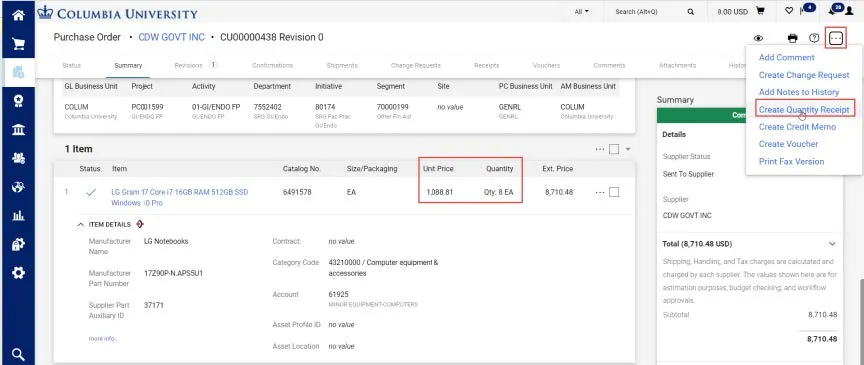Check the checkbox for the LG Gram line
This screenshot has height=365, width=864.
click(614, 192)
